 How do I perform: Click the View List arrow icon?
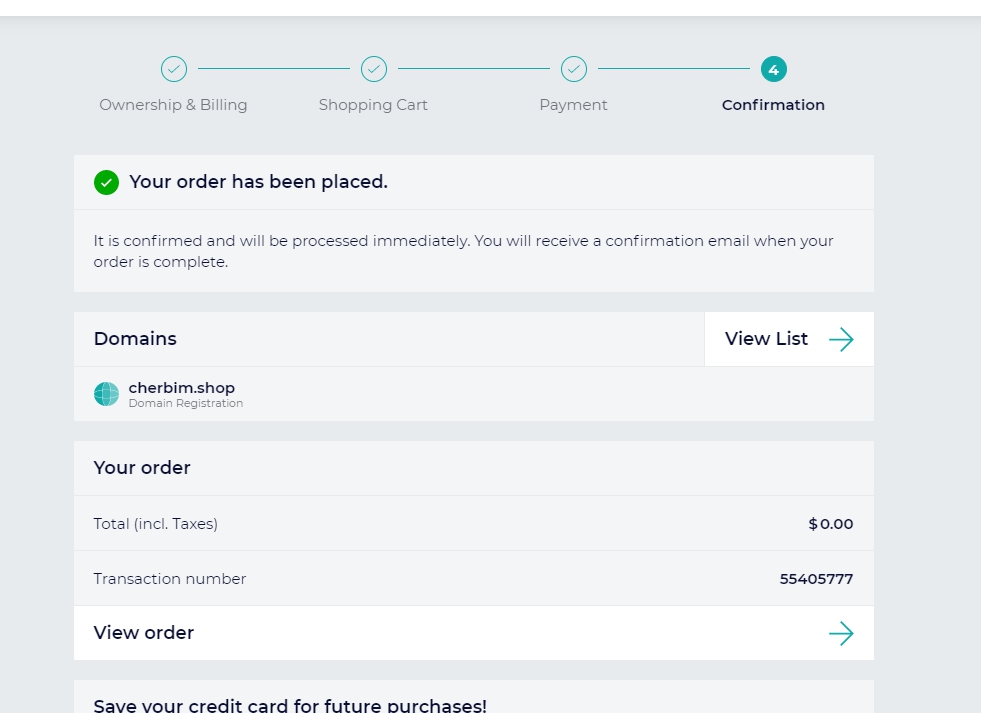click(x=841, y=340)
